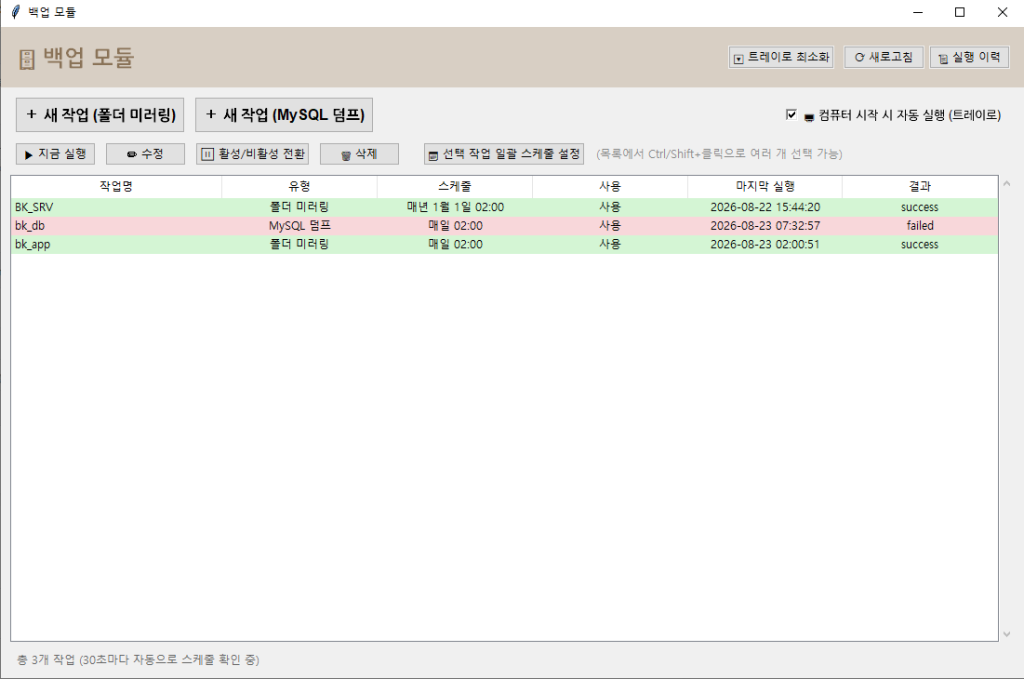This screenshot has height=679, width=1024.
Task: Click the failed result cell
Action: pos(920,226)
